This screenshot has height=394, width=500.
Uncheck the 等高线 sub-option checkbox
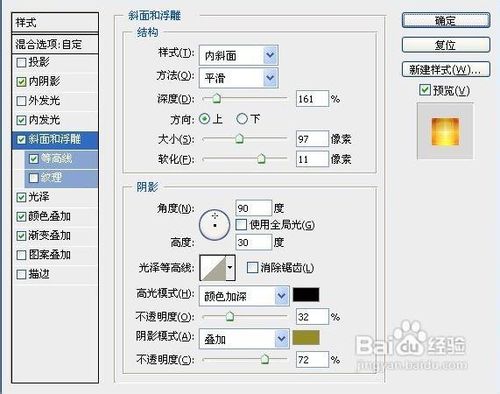coord(33,159)
